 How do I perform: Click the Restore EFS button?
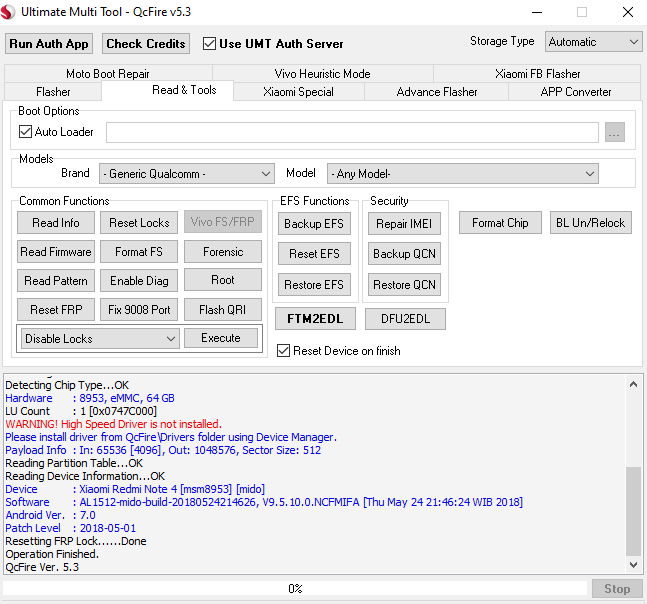click(314, 285)
